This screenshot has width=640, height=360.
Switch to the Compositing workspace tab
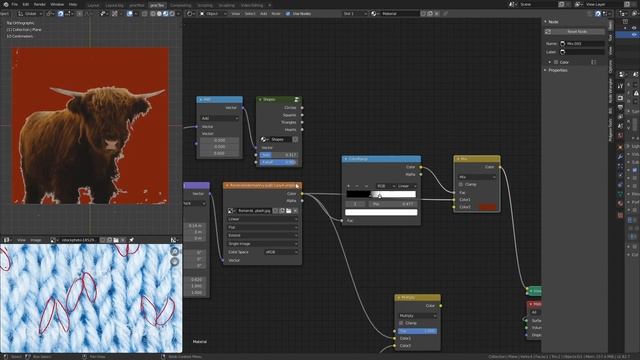[x=180, y=5]
